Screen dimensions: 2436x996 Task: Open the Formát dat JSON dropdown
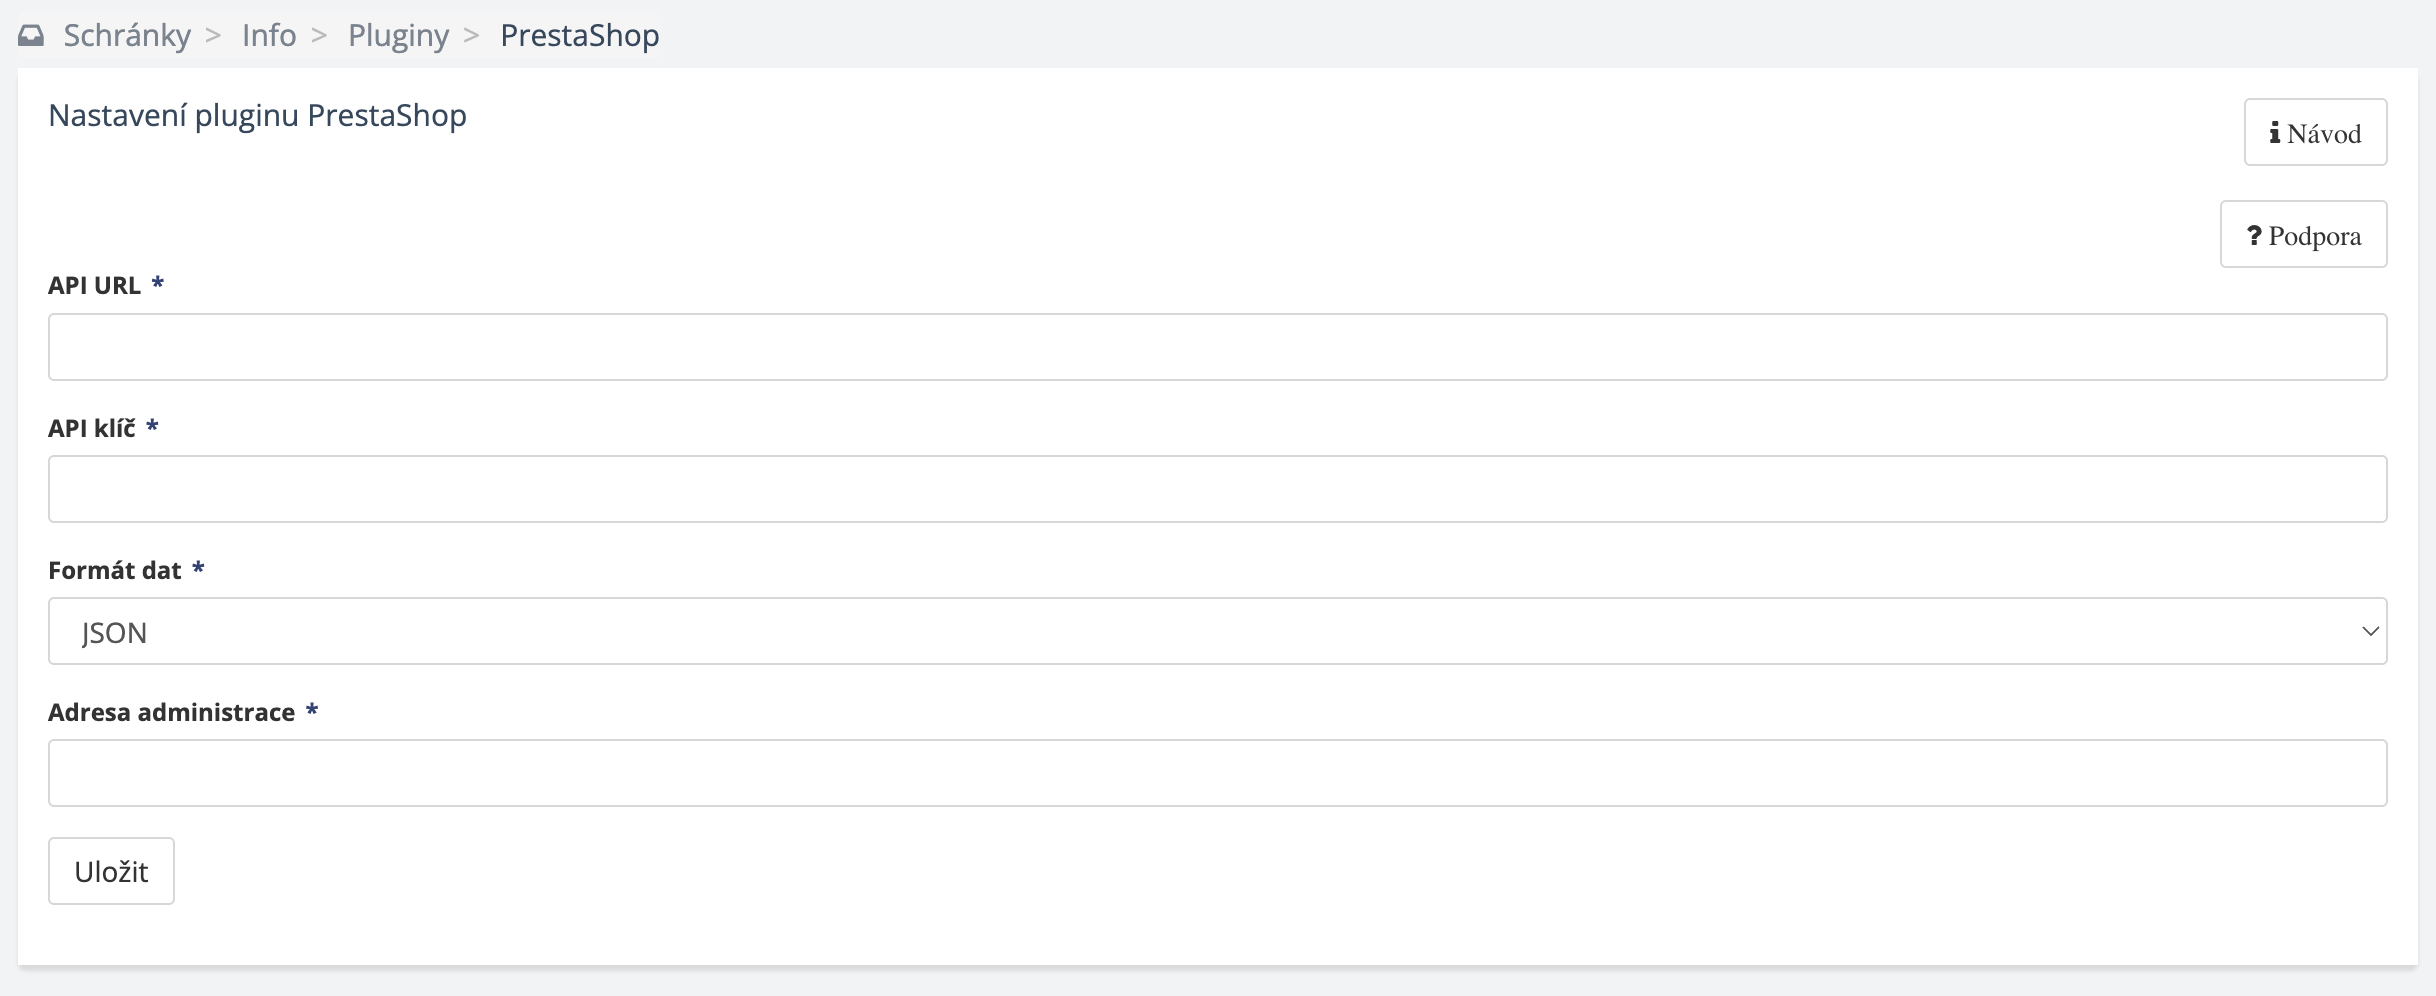tap(1217, 631)
